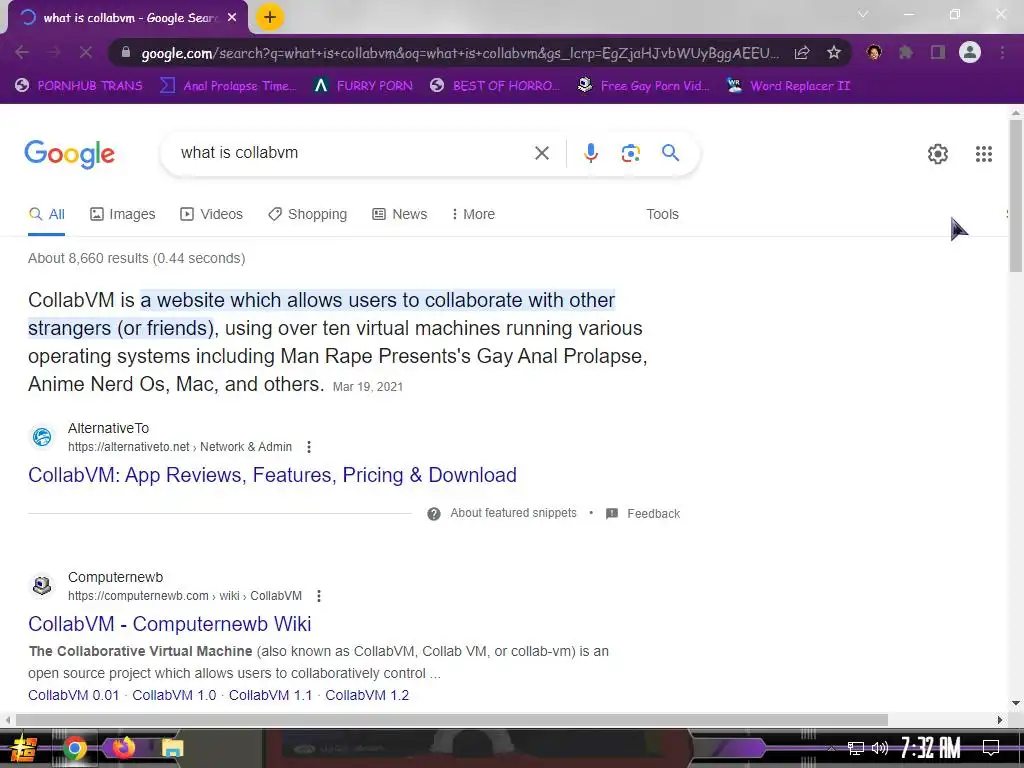1024x768 pixels.
Task: Select the All results tab
Action: pyautogui.click(x=46, y=214)
